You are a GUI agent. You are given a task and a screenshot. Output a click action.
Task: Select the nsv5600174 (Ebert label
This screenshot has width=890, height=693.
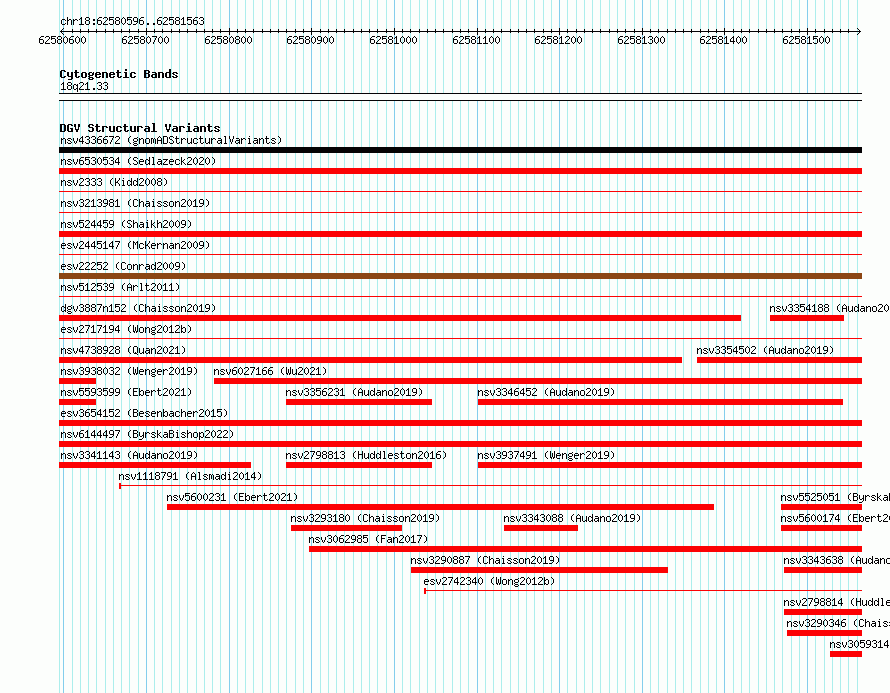[x=834, y=518]
